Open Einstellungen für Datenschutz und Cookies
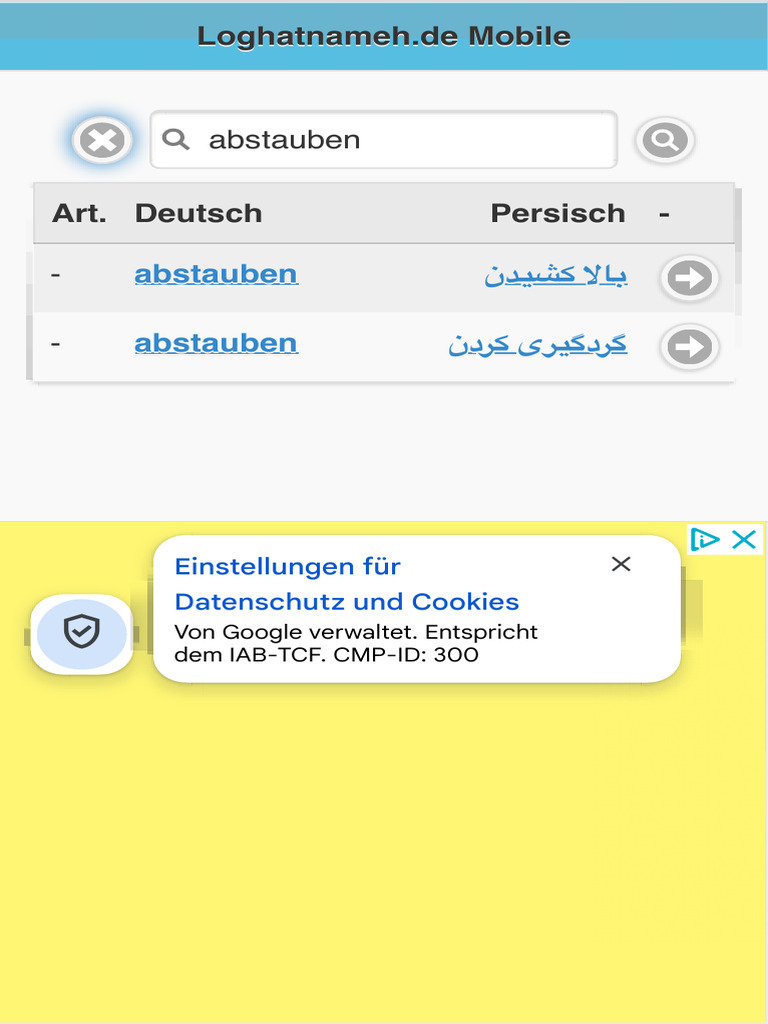 (x=346, y=584)
